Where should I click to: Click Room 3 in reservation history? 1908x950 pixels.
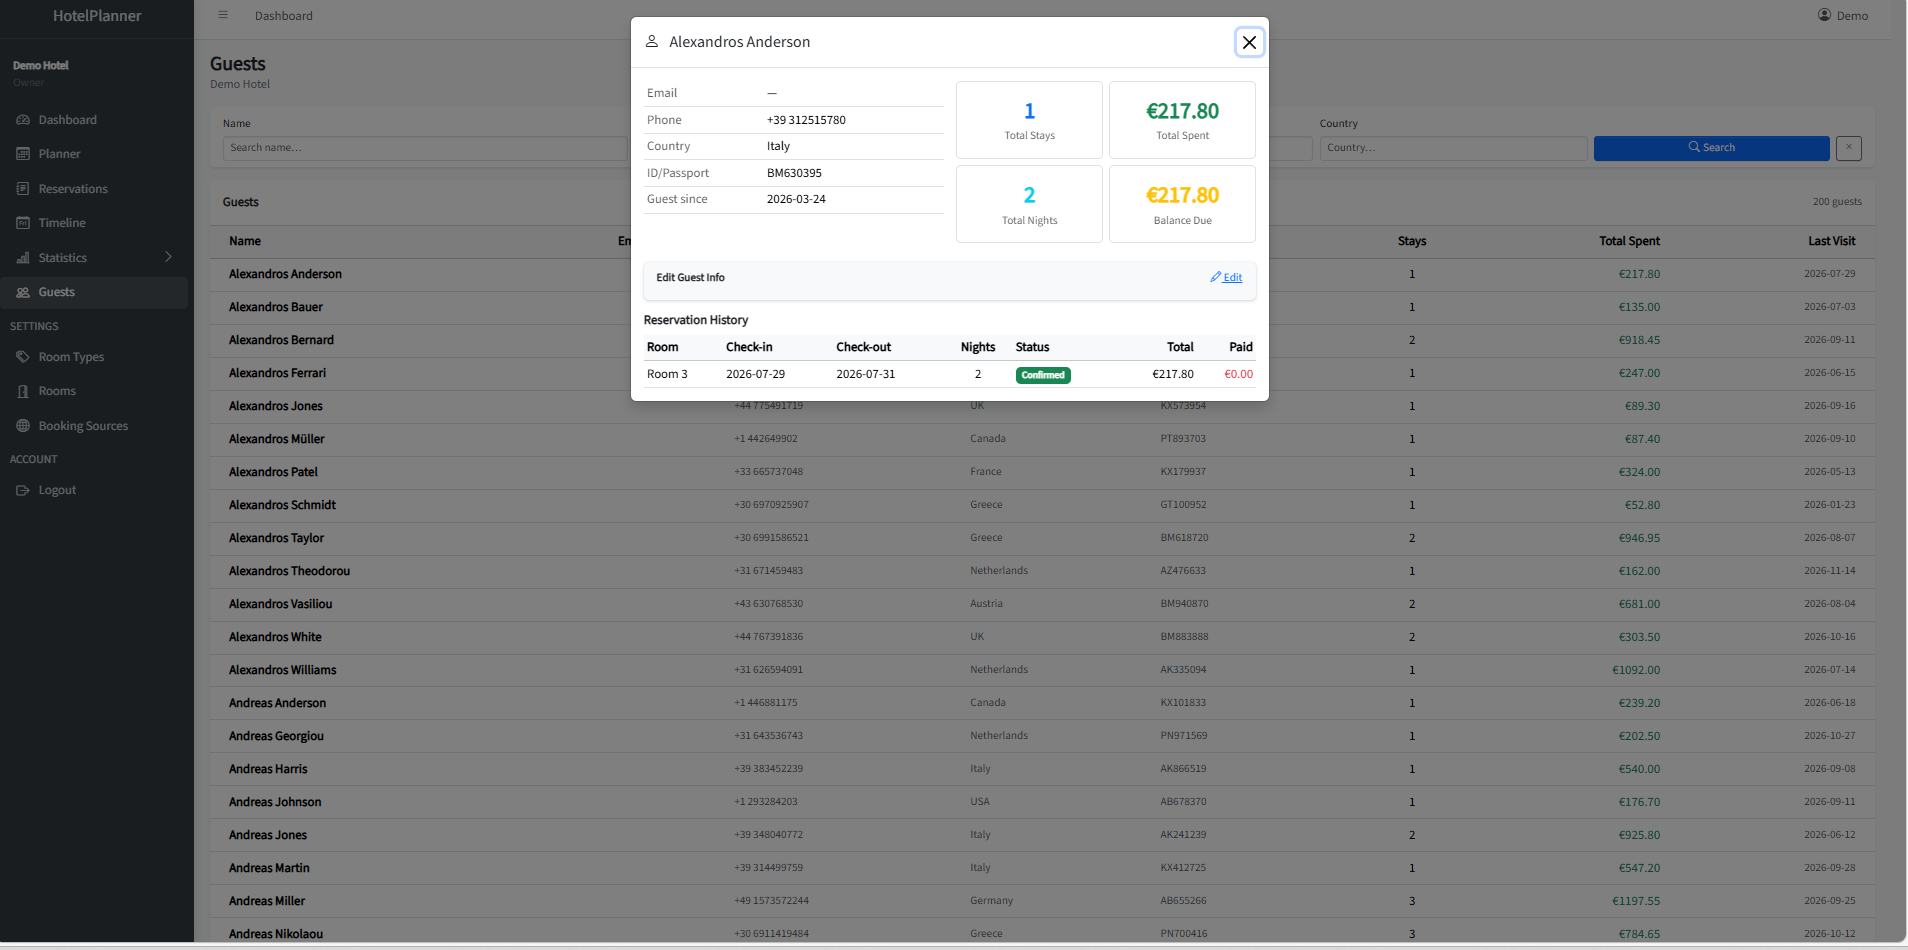click(x=667, y=374)
